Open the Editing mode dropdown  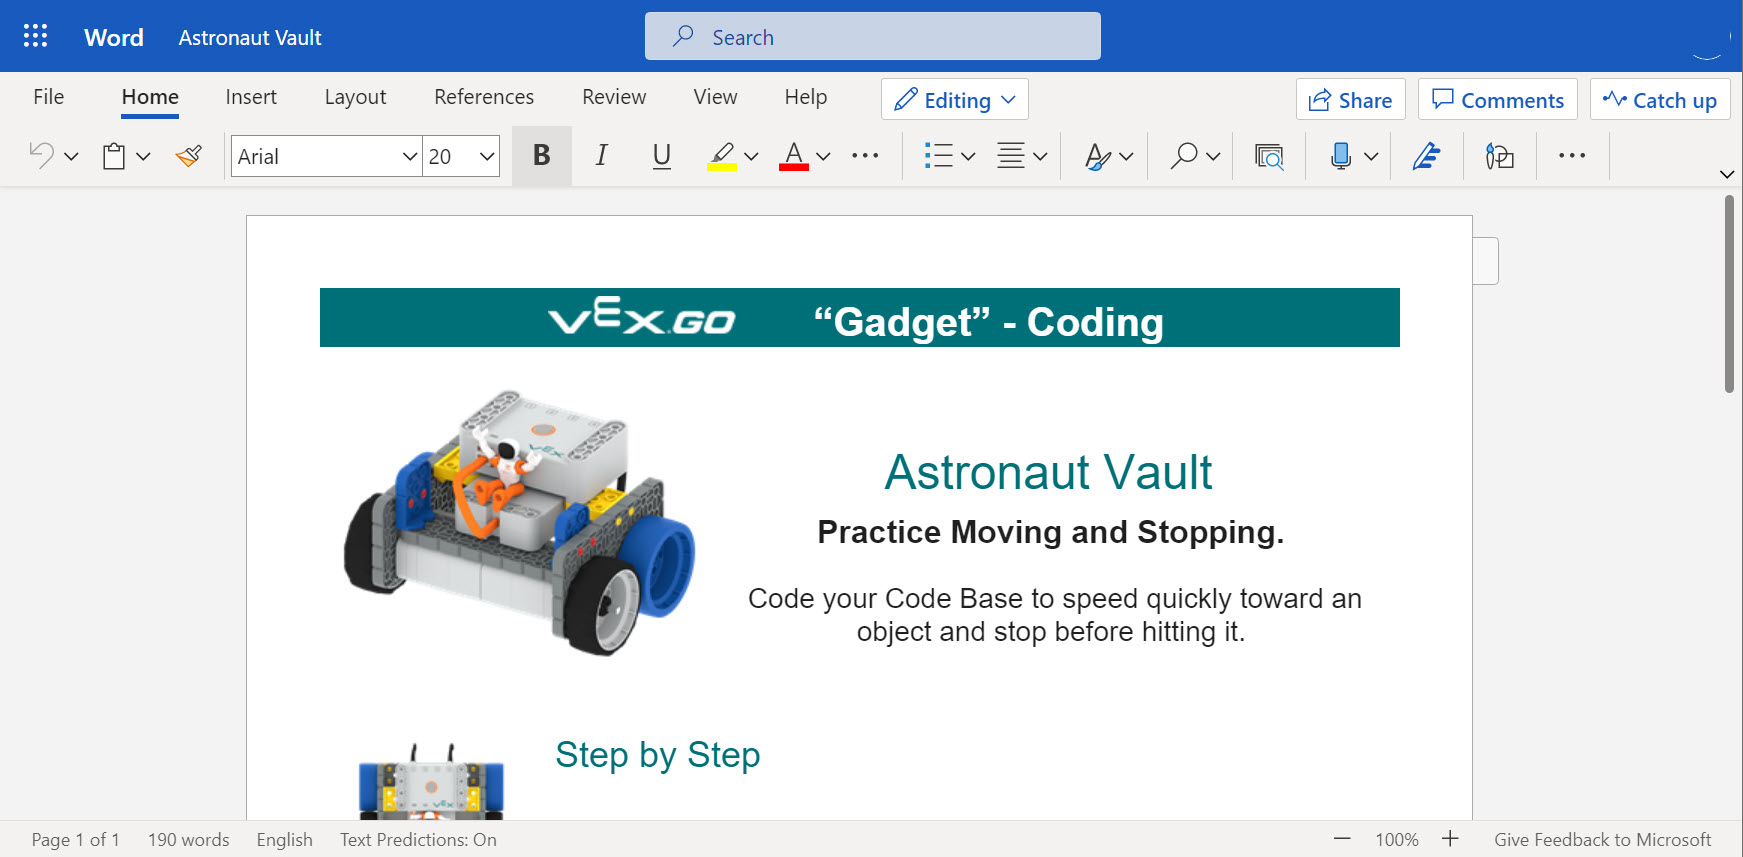[x=954, y=100]
